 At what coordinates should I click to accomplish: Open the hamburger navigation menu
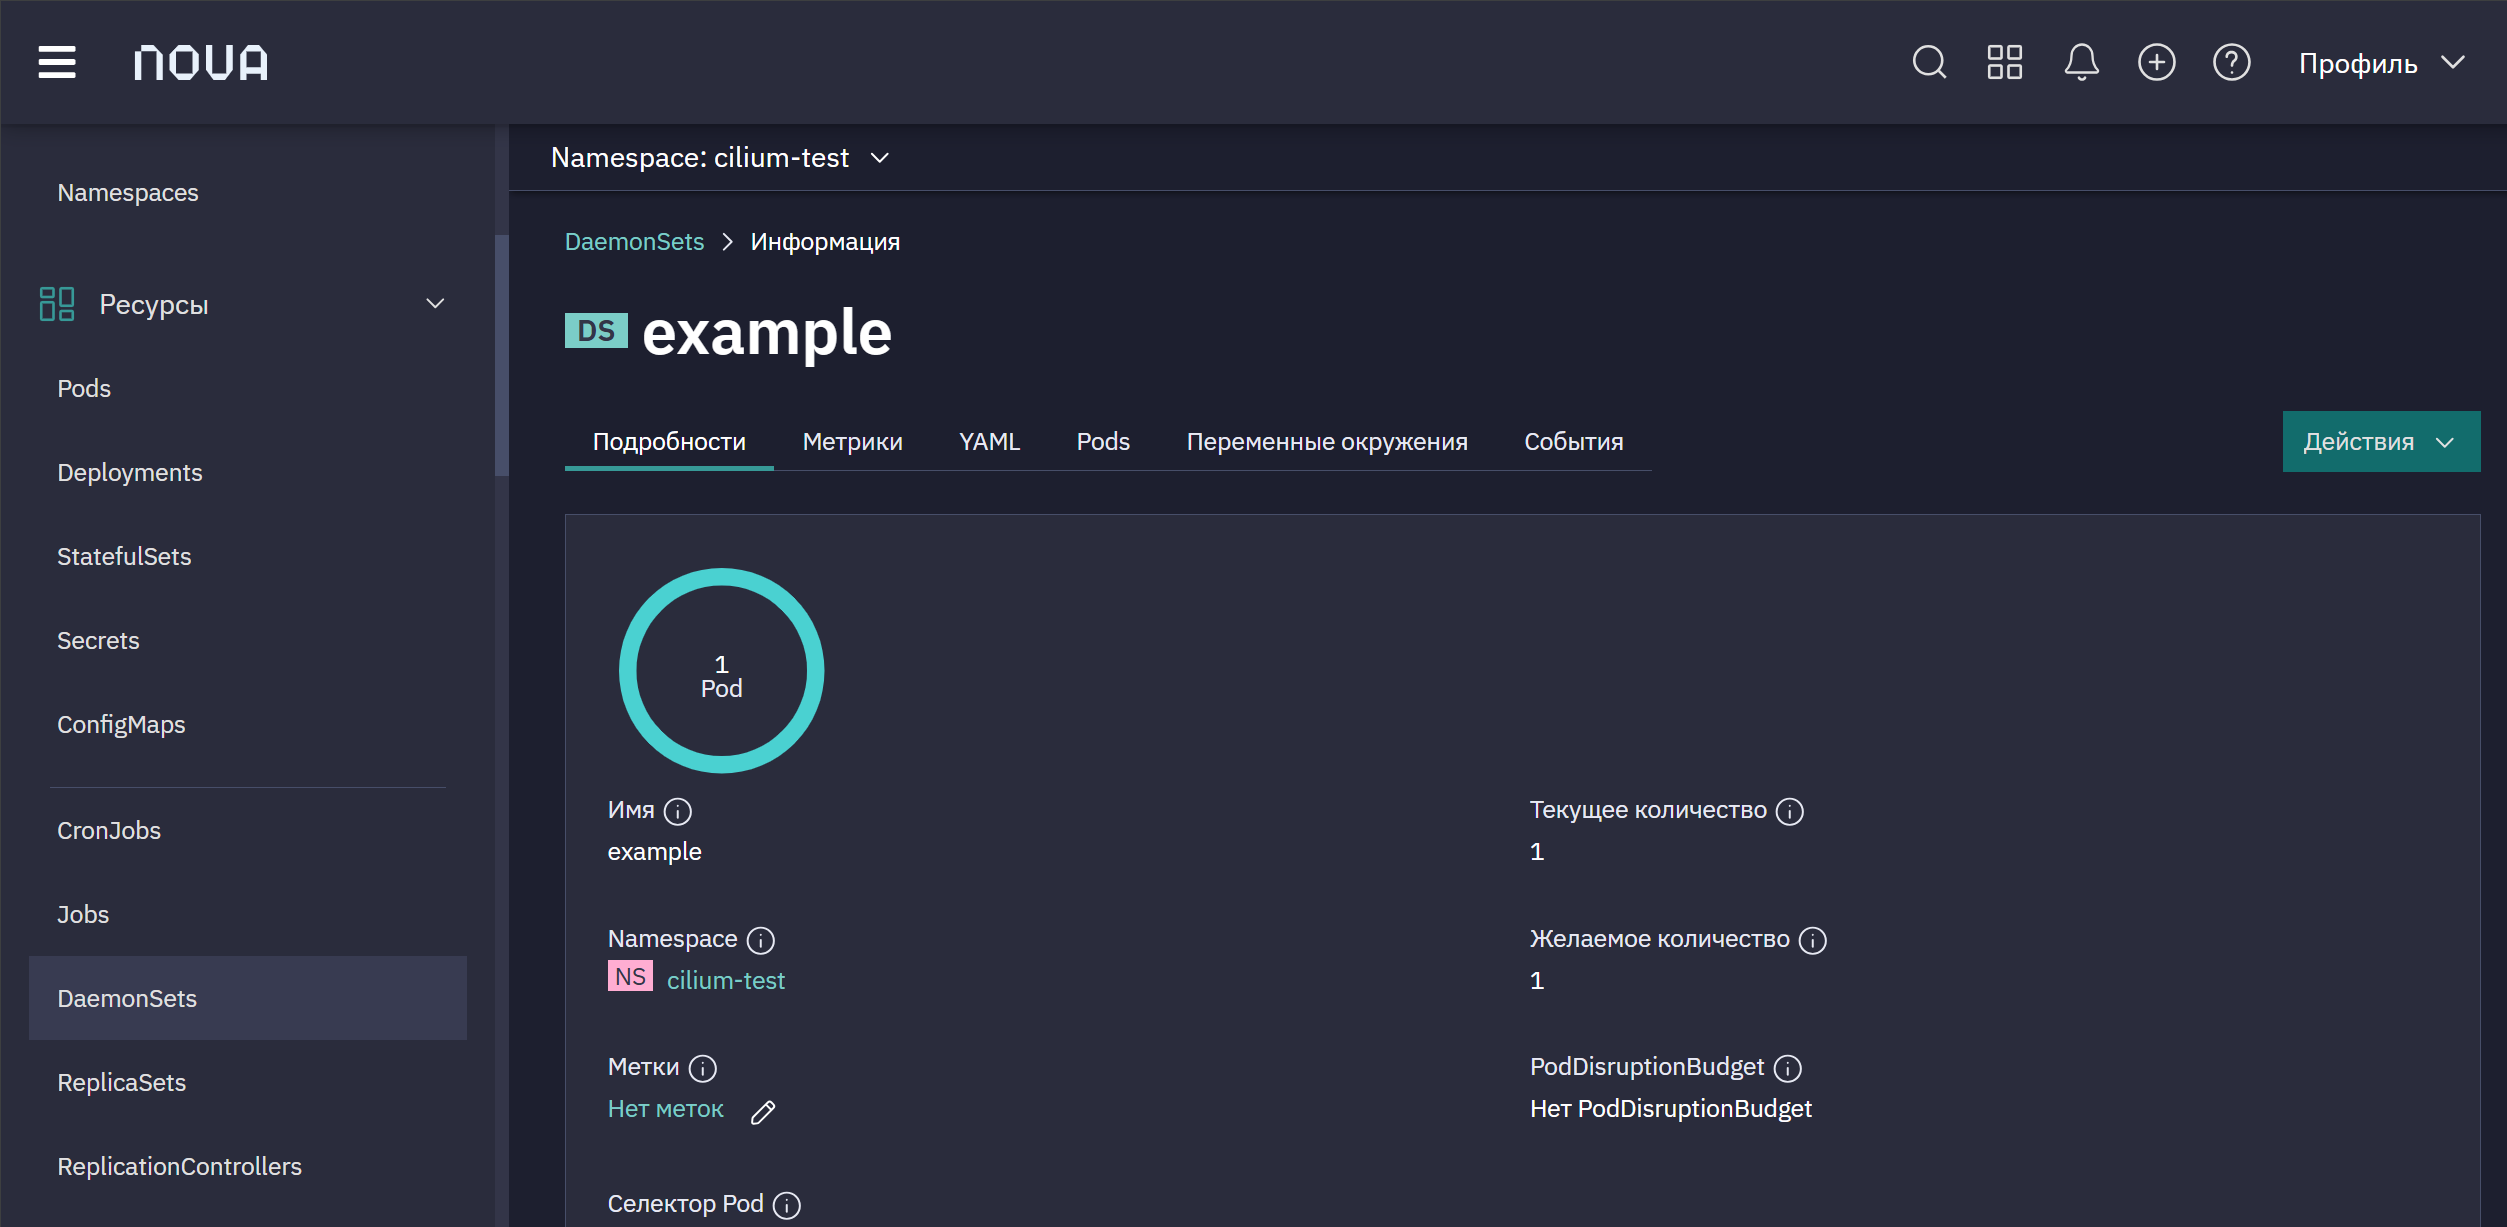tap(57, 62)
